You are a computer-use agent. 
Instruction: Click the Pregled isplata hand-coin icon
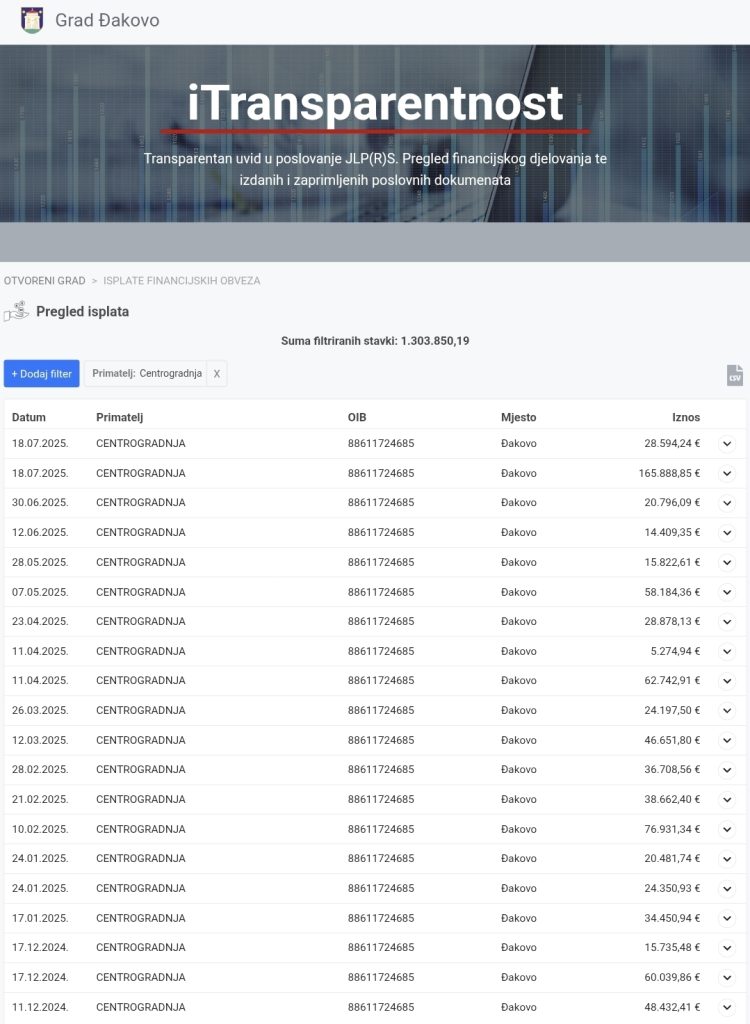[16, 312]
